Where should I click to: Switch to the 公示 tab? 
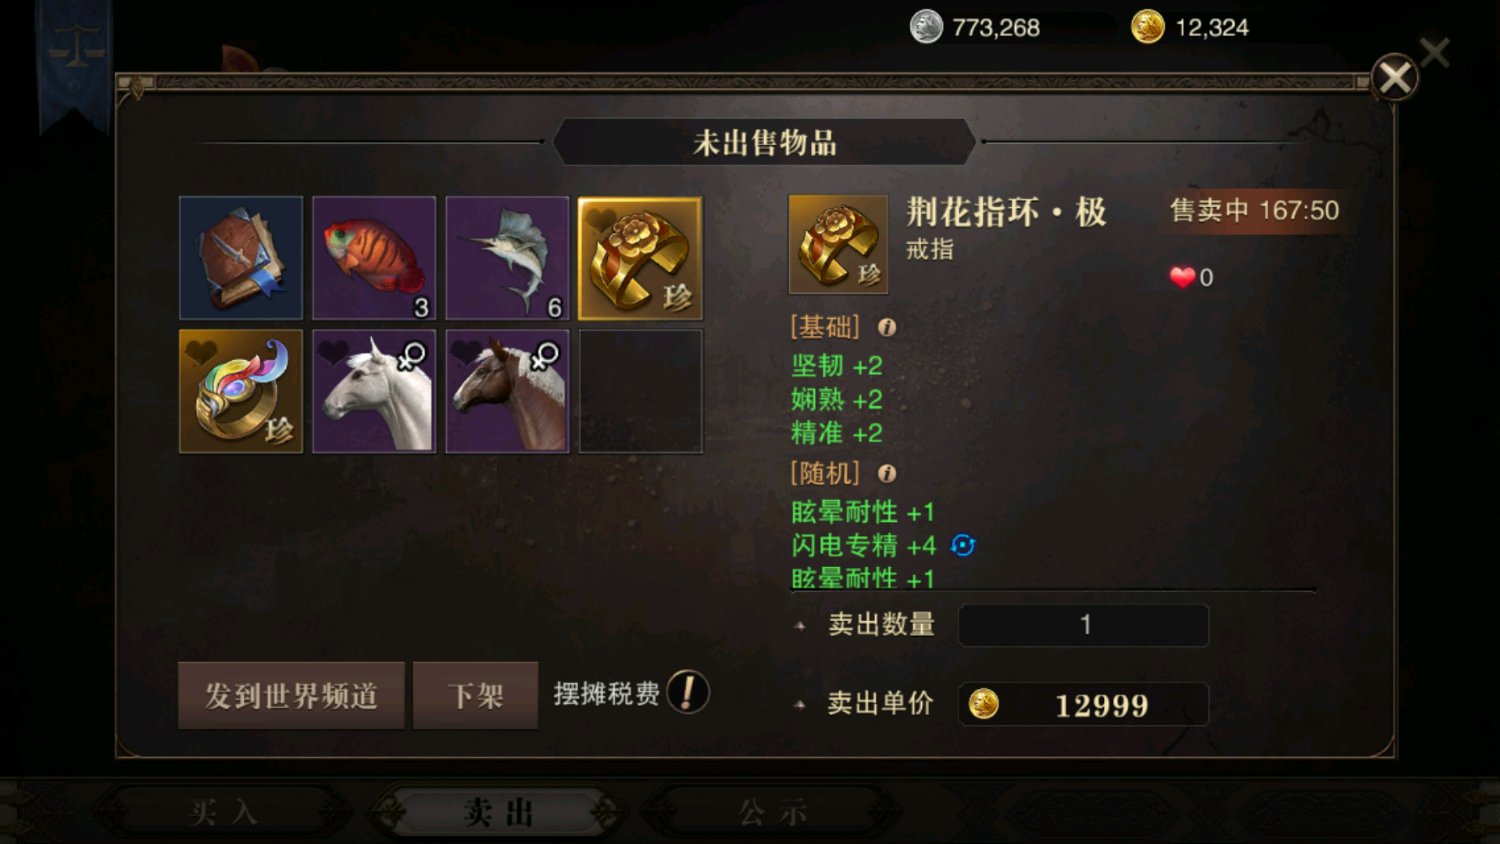(772, 812)
